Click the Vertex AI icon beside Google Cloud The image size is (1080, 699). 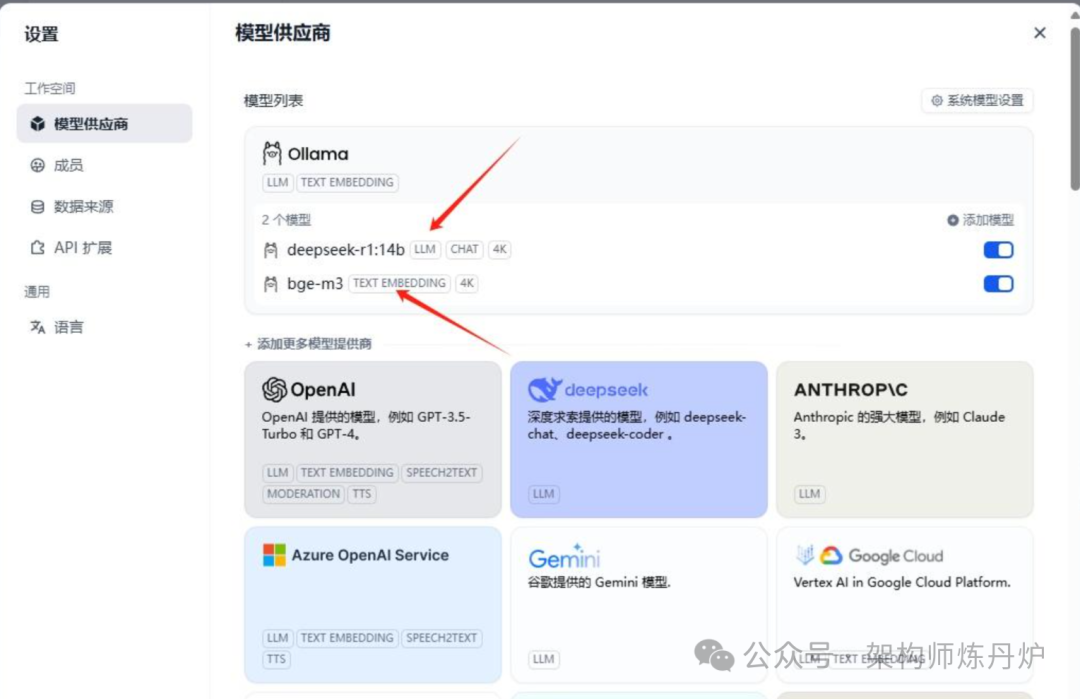(x=804, y=554)
